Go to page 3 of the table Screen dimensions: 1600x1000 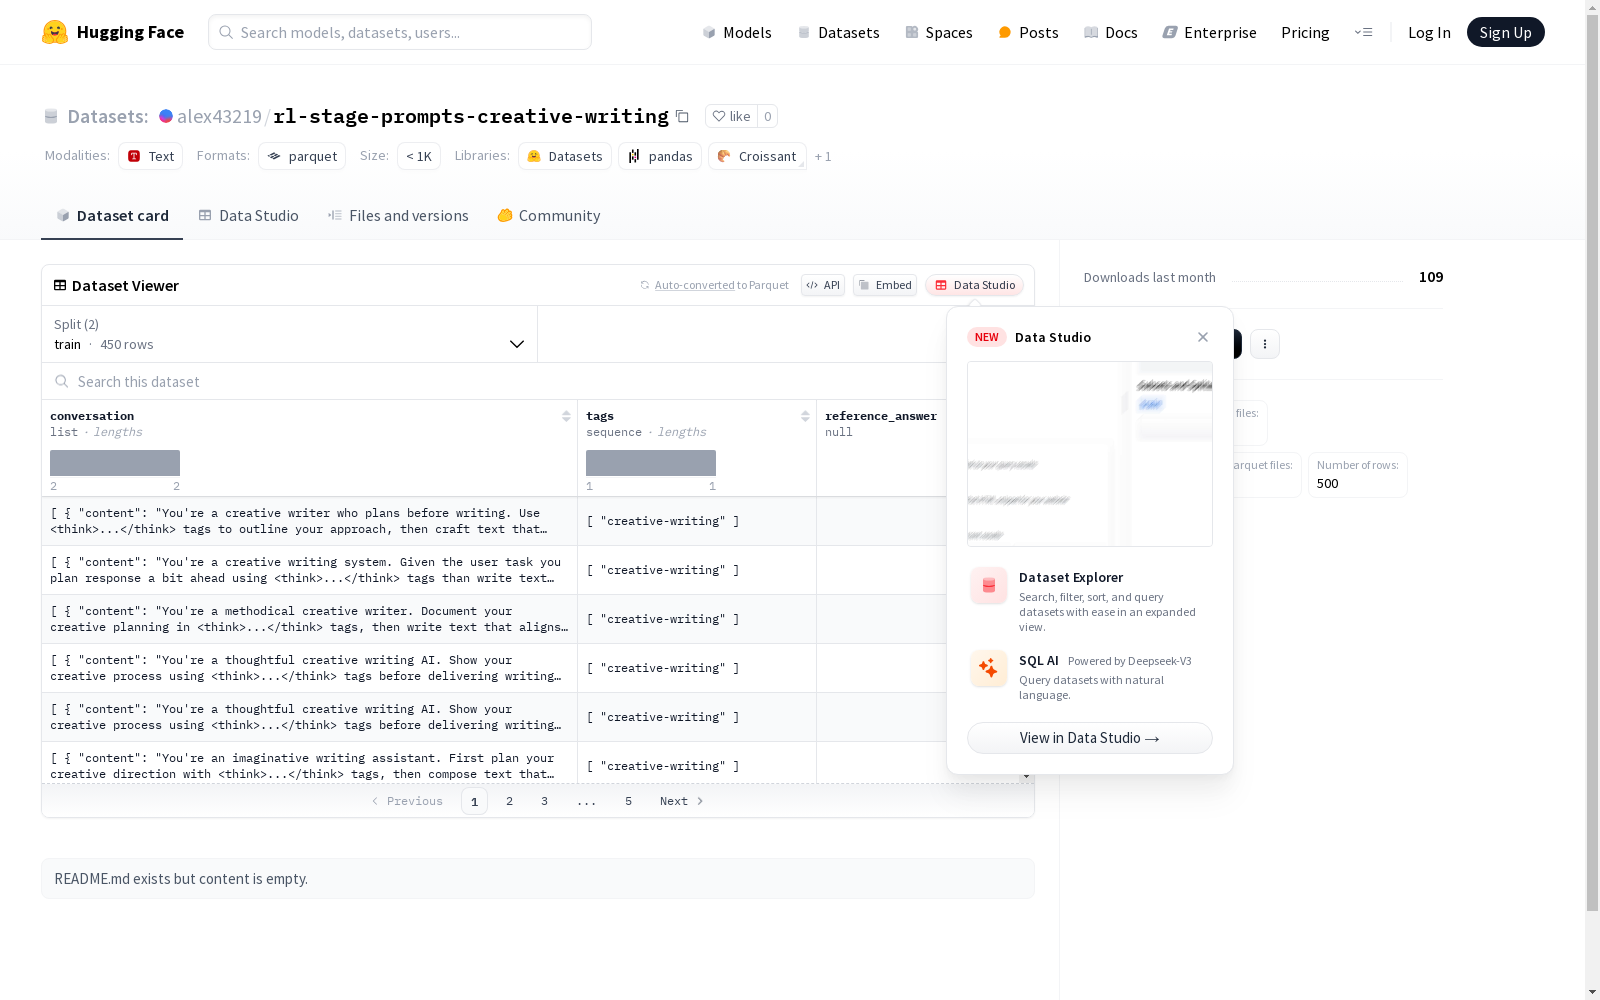(544, 801)
